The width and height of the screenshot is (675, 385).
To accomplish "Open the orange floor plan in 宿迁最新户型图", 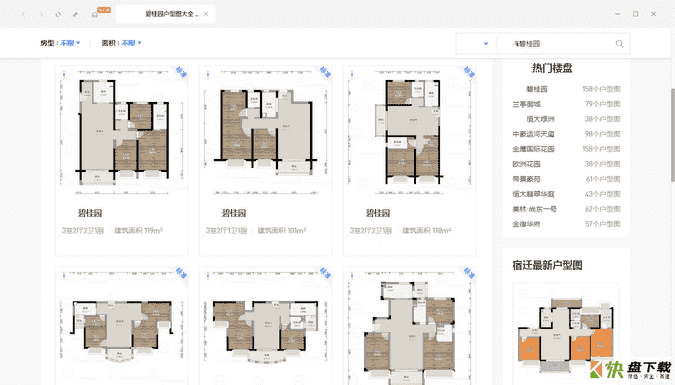I will point(566,334).
